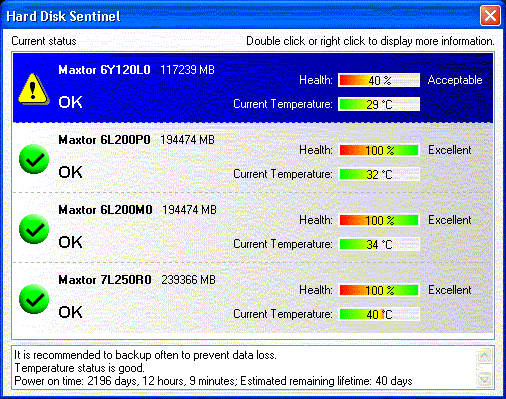Click the Excellent rating of Maxtor 6L200P0

[450, 150]
